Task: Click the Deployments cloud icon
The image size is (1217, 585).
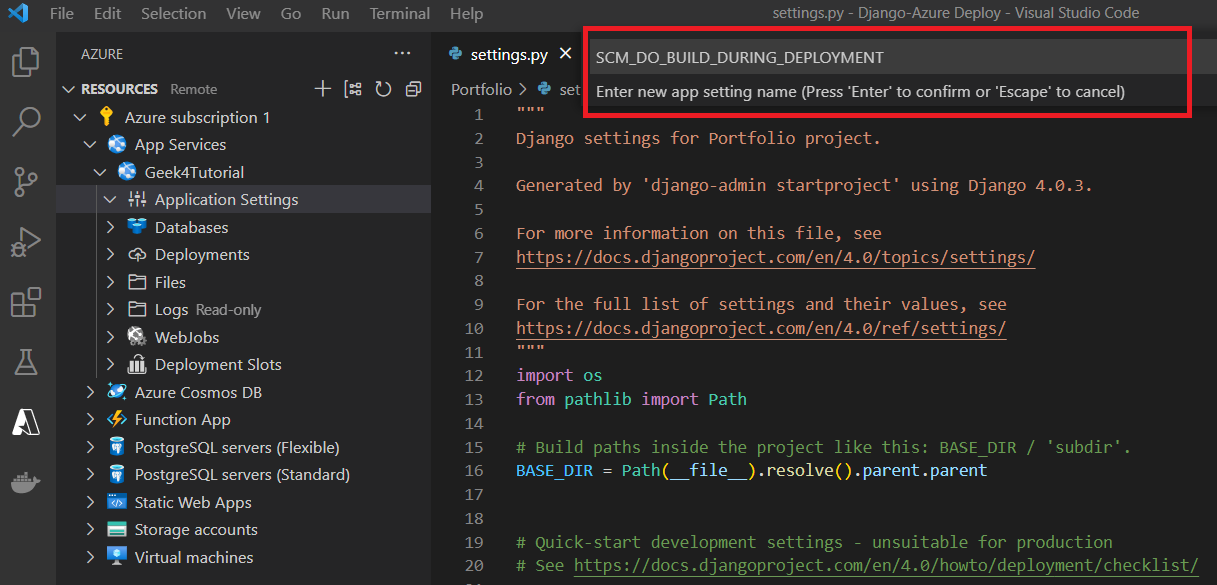Action: coord(137,254)
